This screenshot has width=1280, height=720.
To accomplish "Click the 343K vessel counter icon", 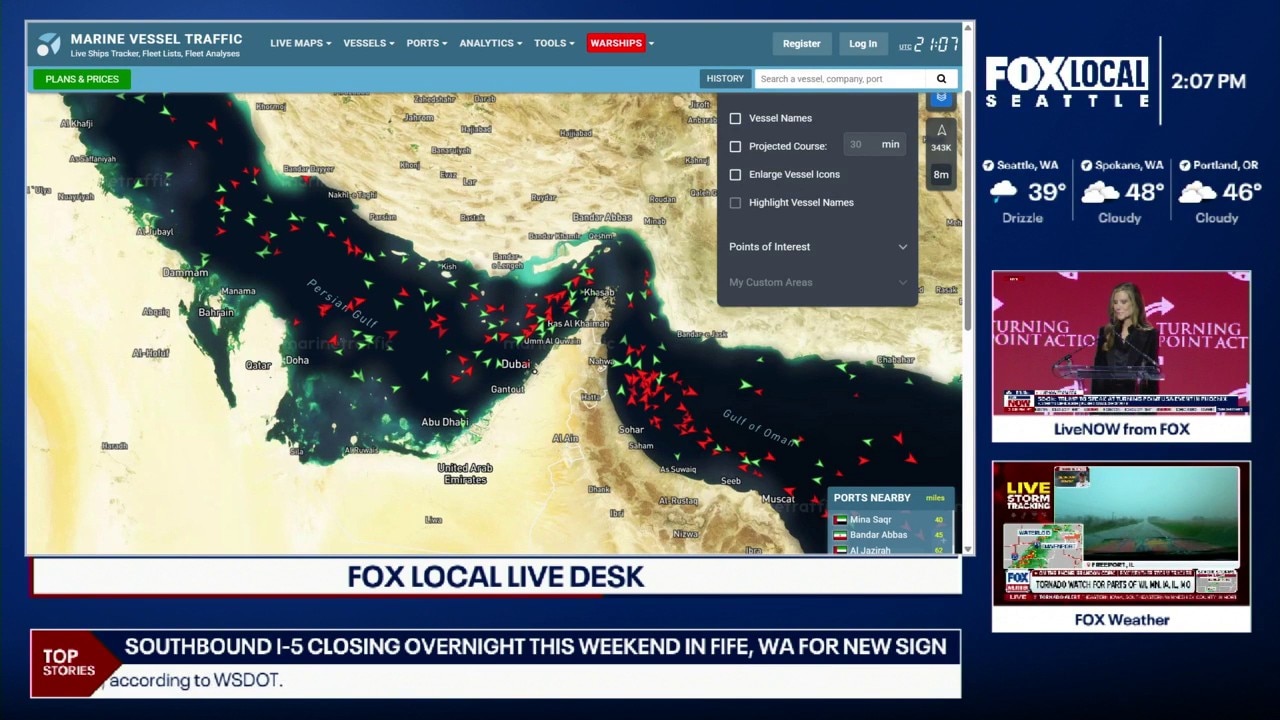I will coord(941,147).
